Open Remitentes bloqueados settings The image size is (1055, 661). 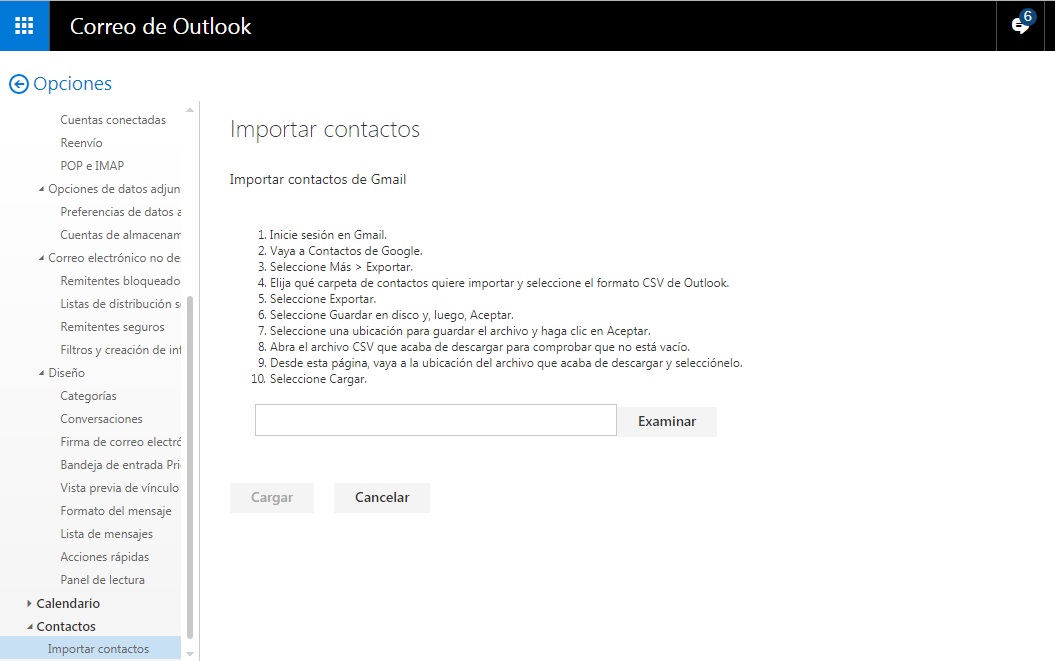(119, 280)
